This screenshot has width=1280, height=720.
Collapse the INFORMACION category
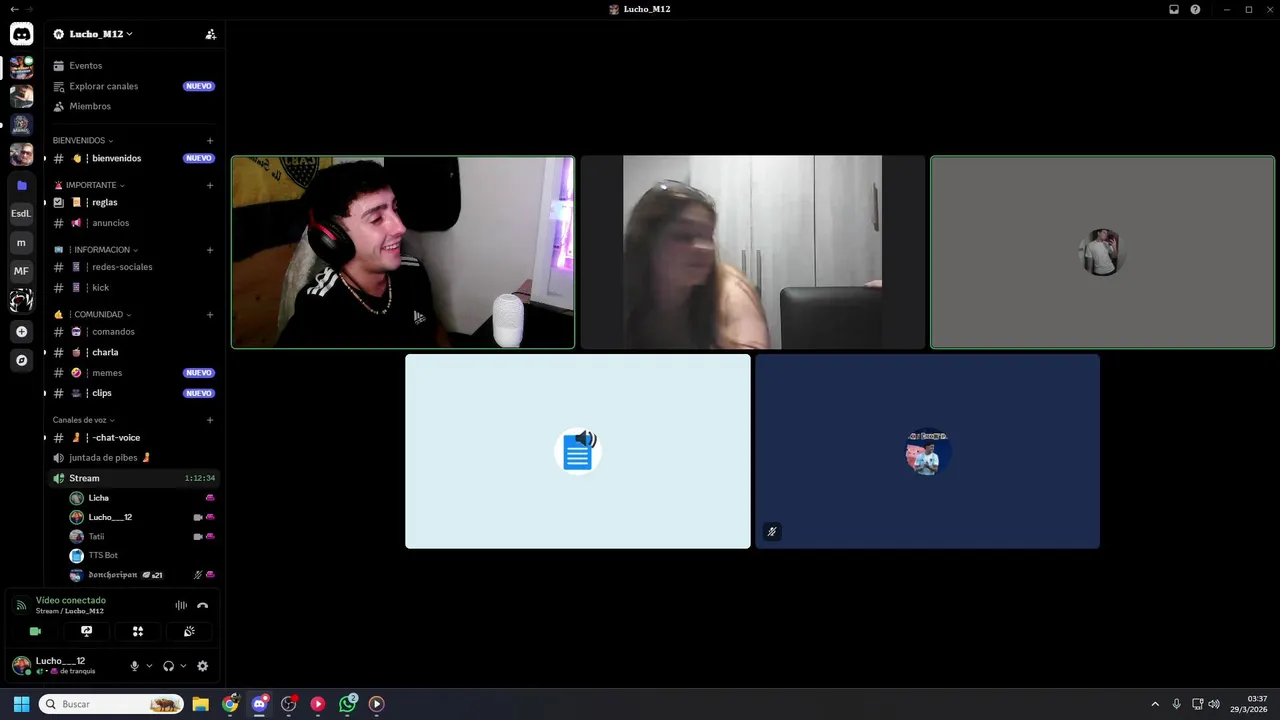[96, 250]
